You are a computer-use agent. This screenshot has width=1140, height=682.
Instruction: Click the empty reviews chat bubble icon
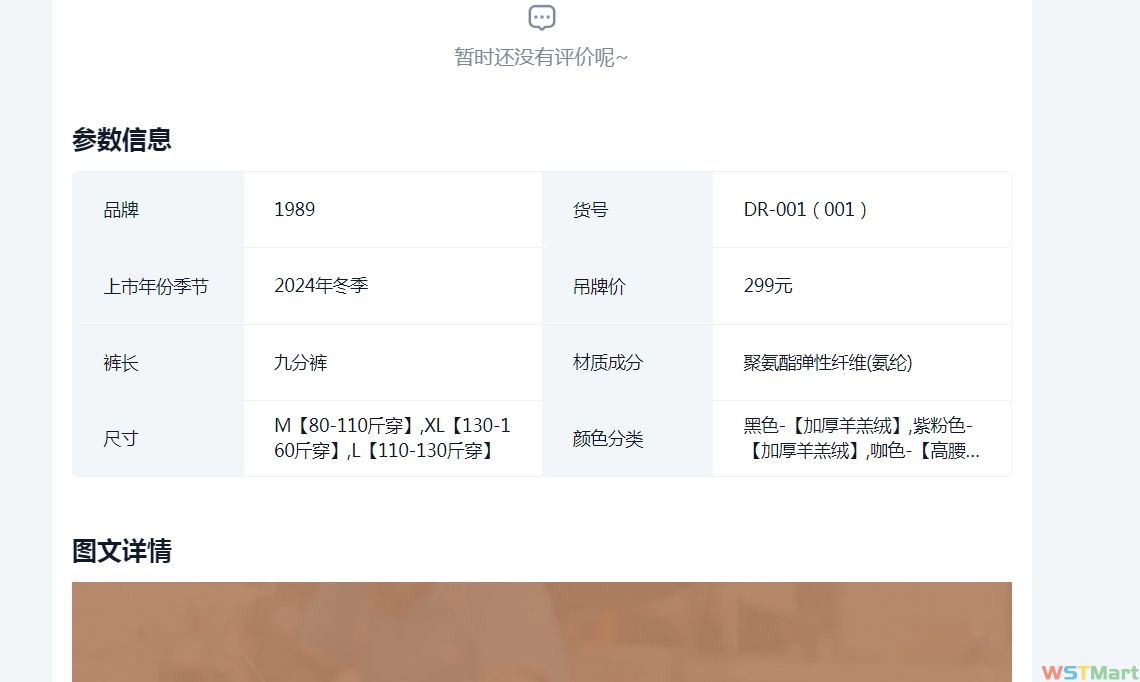pyautogui.click(x=541, y=17)
